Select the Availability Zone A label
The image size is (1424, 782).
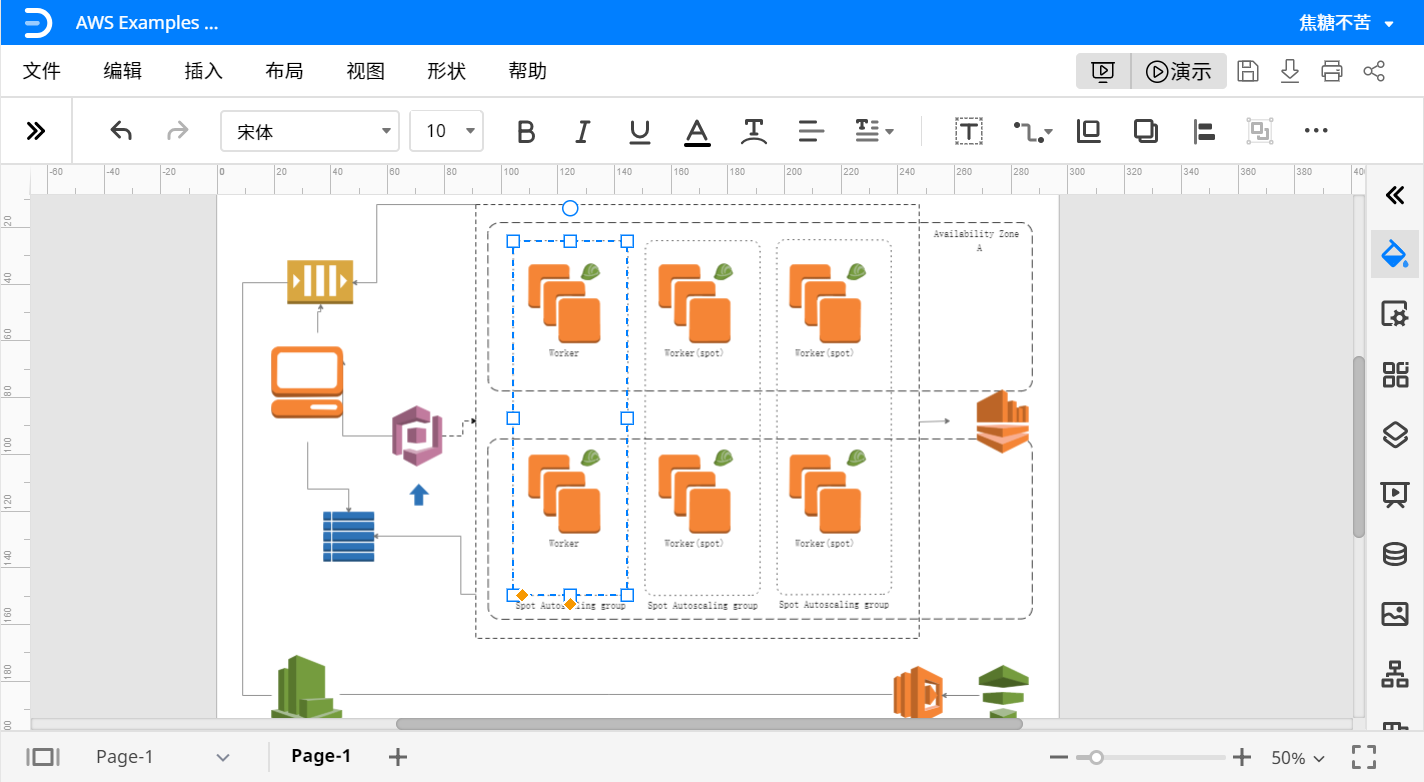tap(977, 240)
